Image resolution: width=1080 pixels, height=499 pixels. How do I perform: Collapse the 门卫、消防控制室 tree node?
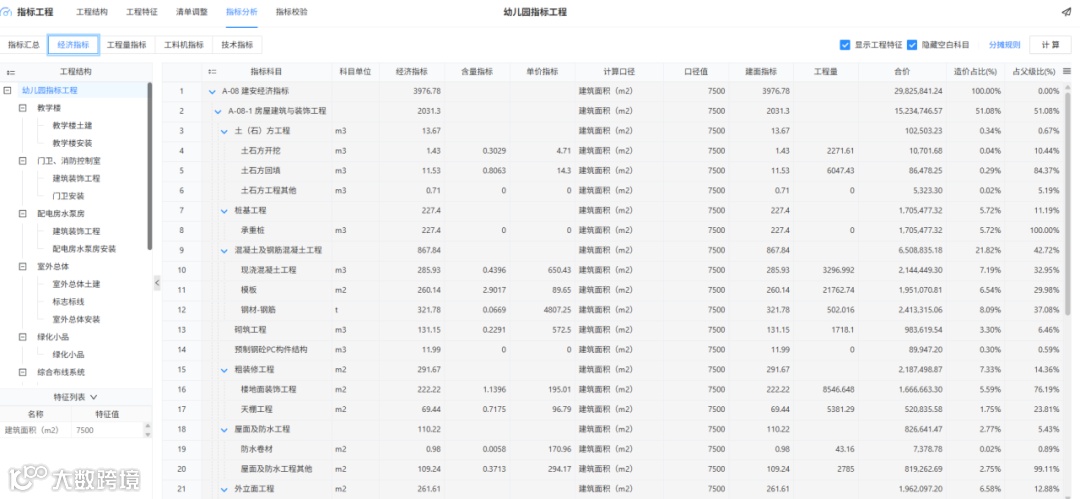coord(23,161)
